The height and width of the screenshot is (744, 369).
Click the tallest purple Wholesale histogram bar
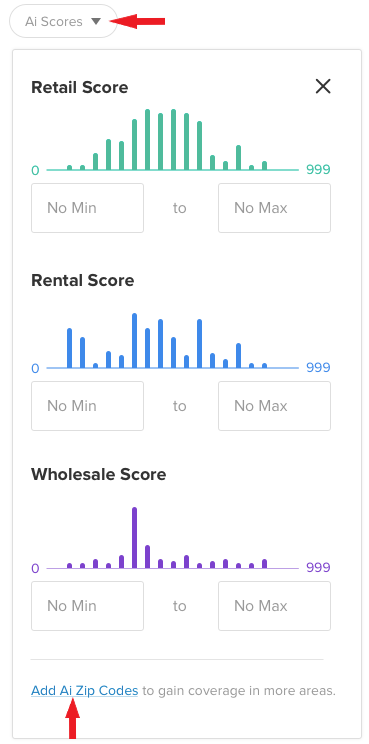135,538
